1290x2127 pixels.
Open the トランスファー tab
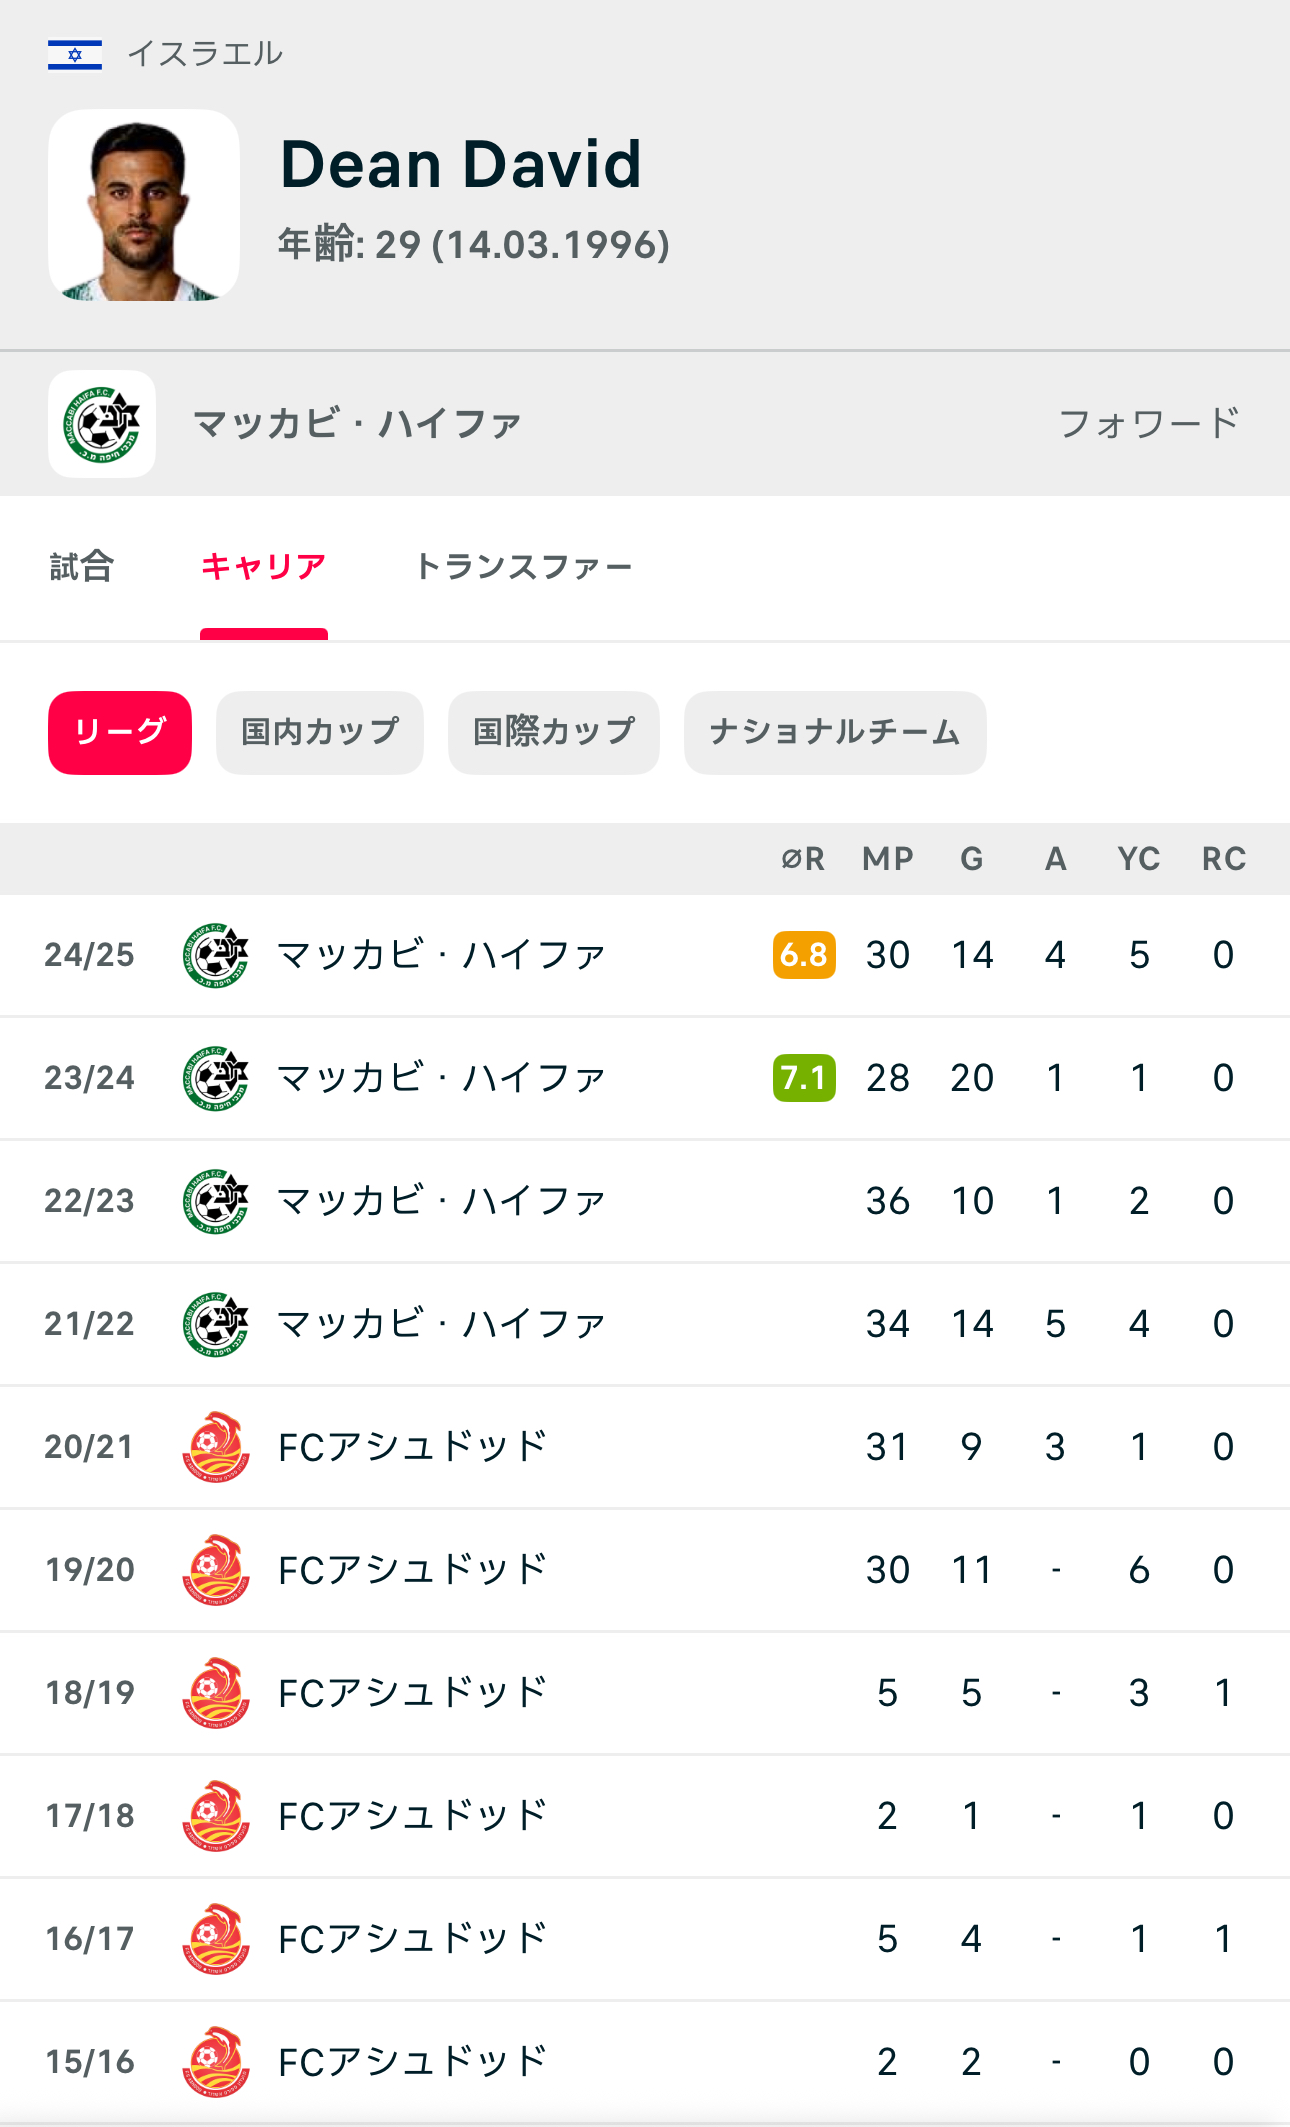tap(523, 567)
